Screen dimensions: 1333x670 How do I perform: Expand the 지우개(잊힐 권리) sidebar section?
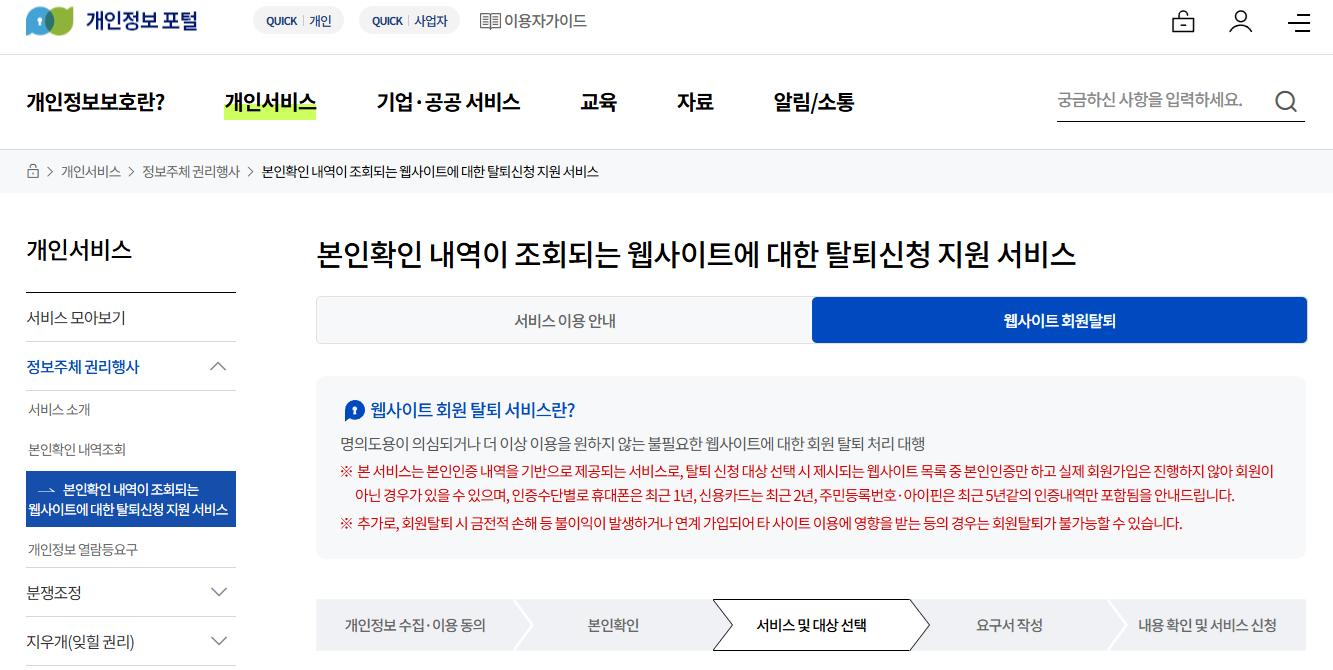[218, 641]
